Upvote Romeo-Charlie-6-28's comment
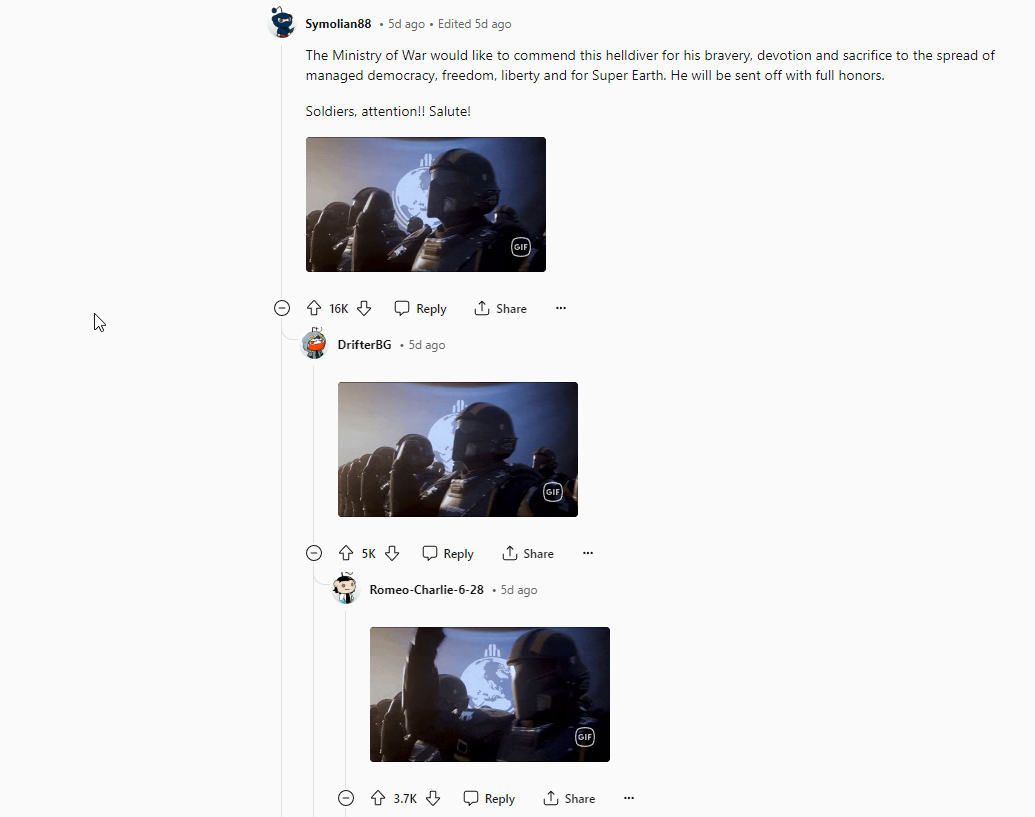Image resolution: width=1035 pixels, height=817 pixels. [378, 798]
